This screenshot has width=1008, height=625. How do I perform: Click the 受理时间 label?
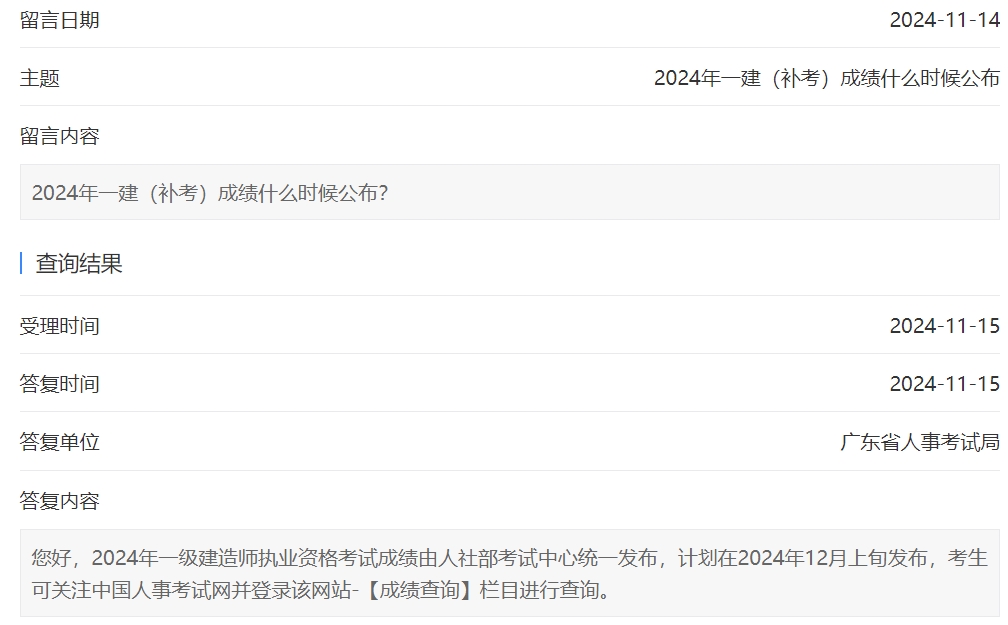click(x=60, y=327)
